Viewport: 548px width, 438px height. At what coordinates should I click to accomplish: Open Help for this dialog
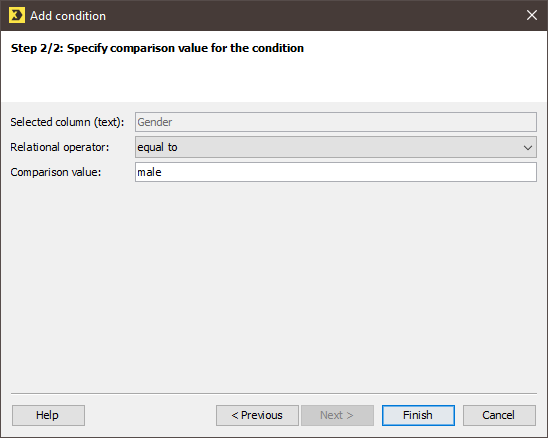48,415
